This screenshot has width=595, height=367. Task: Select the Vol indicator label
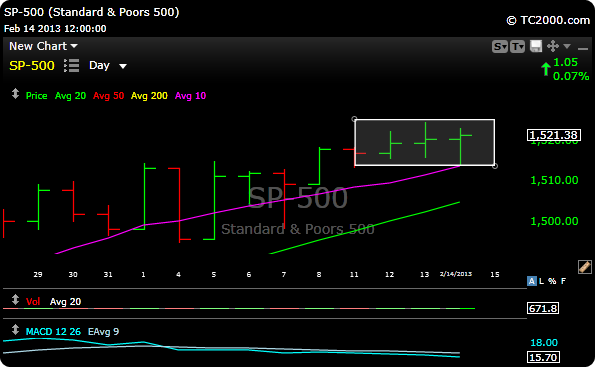(x=33, y=302)
